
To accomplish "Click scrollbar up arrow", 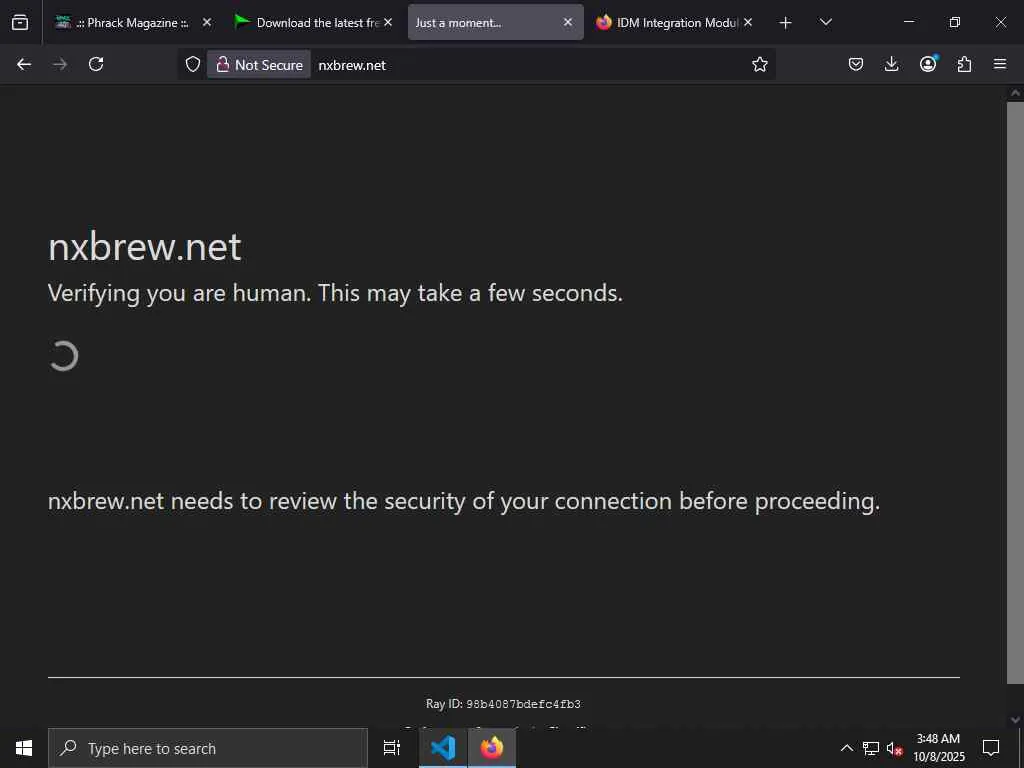I will pos(1015,93).
